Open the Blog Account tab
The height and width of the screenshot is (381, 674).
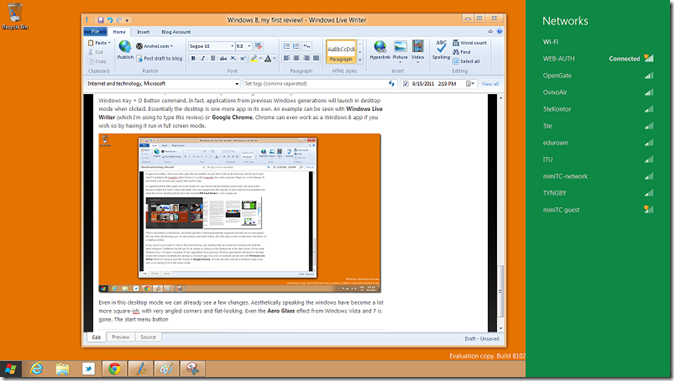176,32
